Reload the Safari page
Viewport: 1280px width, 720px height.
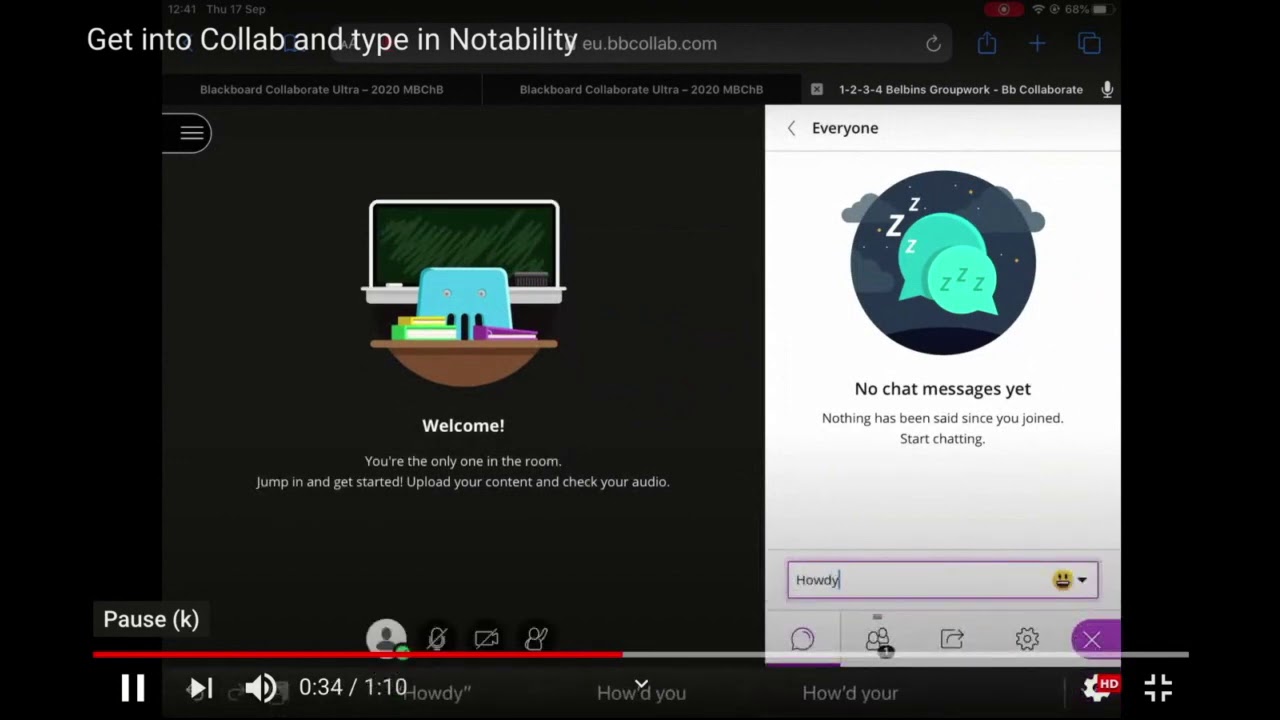(933, 44)
